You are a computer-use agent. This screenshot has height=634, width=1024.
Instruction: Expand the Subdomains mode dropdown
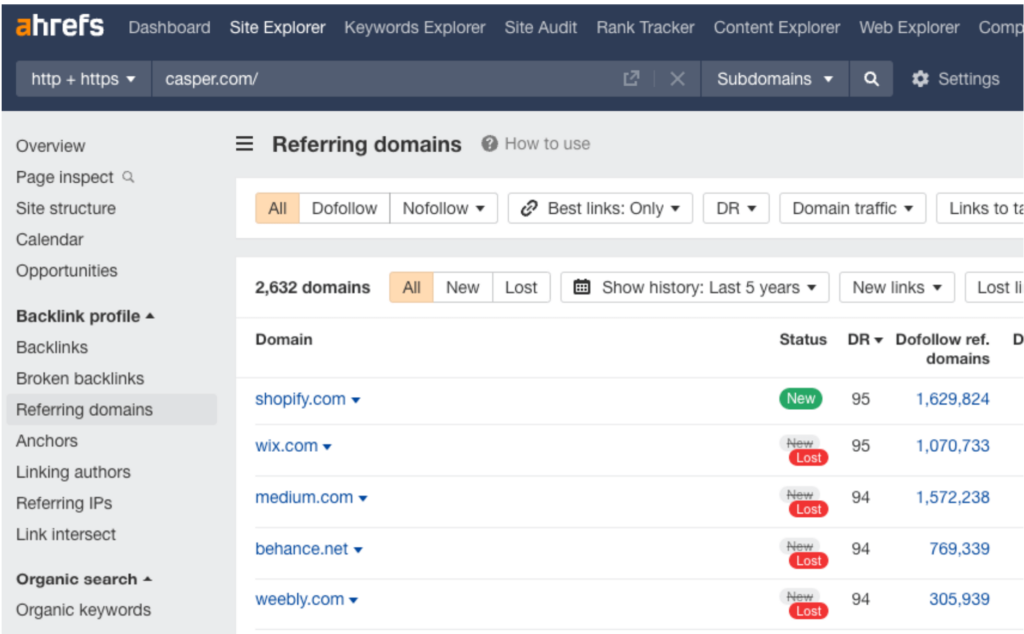coord(775,79)
